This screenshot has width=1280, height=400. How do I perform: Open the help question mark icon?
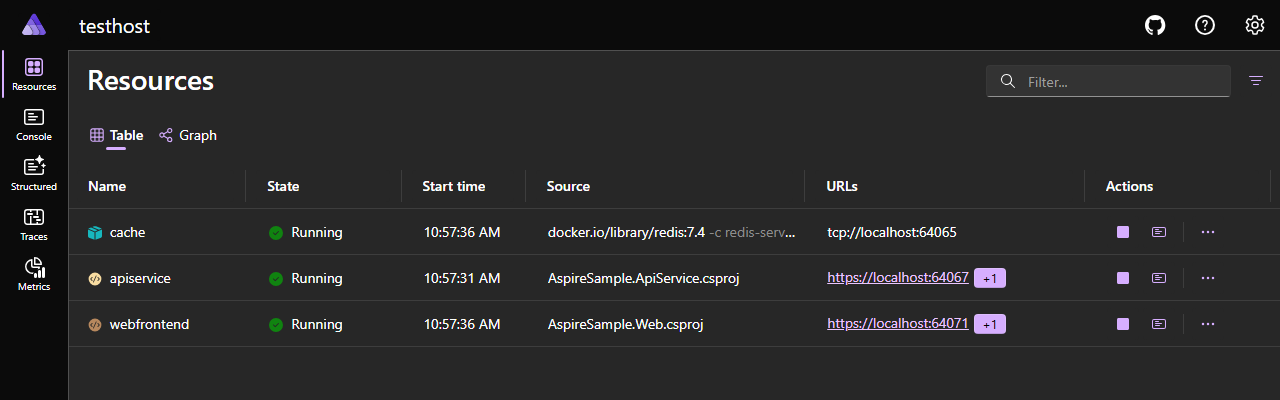point(1205,26)
